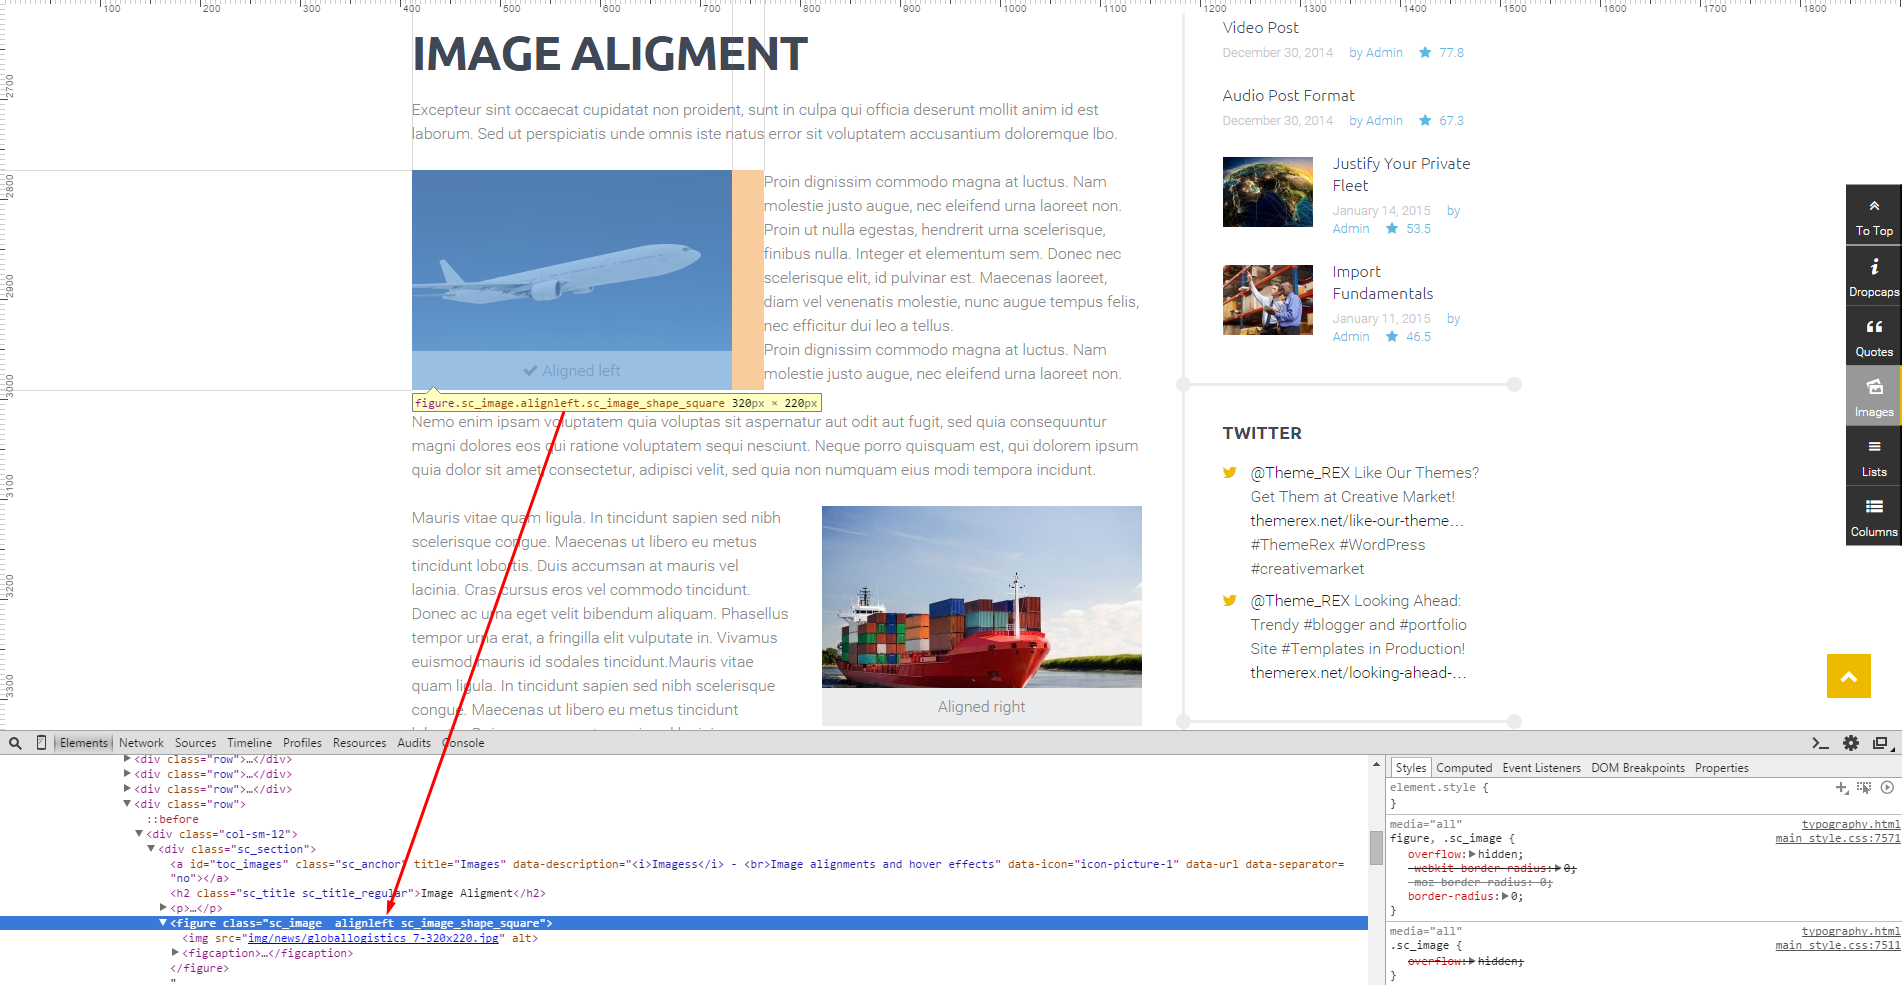
Task: Jump to Quotes in side navigation
Action: tap(1874, 339)
